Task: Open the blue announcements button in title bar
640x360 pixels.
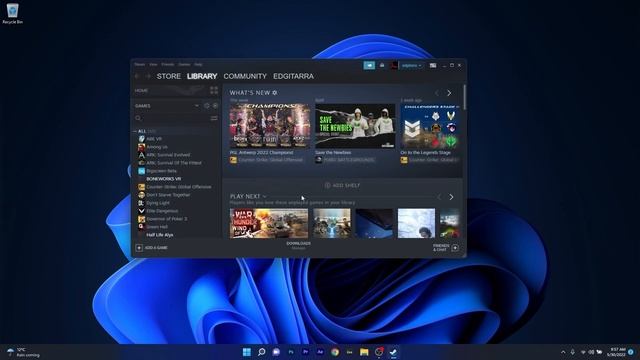Action: click(369, 65)
